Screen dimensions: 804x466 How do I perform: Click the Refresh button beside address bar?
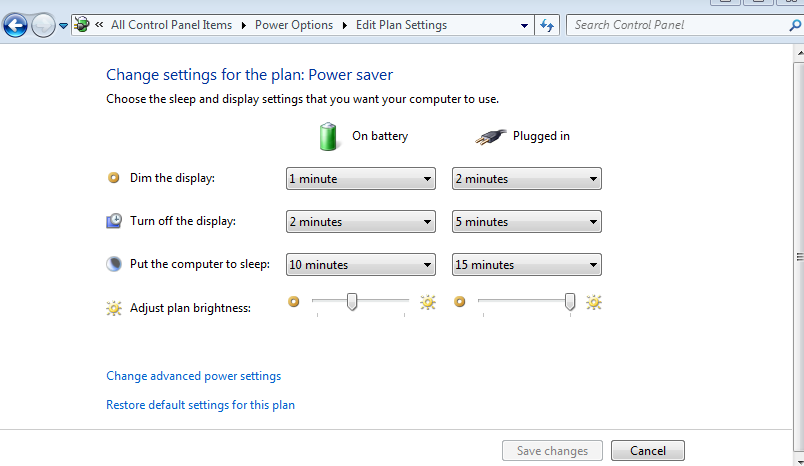point(547,25)
